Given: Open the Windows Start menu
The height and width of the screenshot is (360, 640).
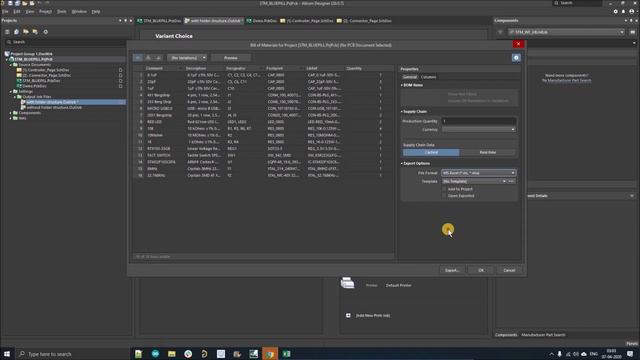Looking at the screenshot, I should 7,354.
